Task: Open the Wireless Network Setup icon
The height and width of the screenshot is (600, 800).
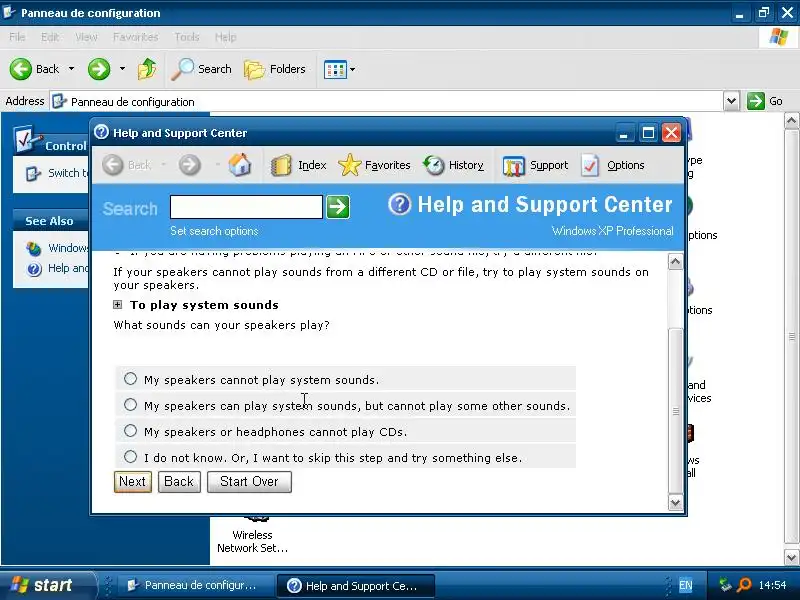Action: click(x=253, y=533)
